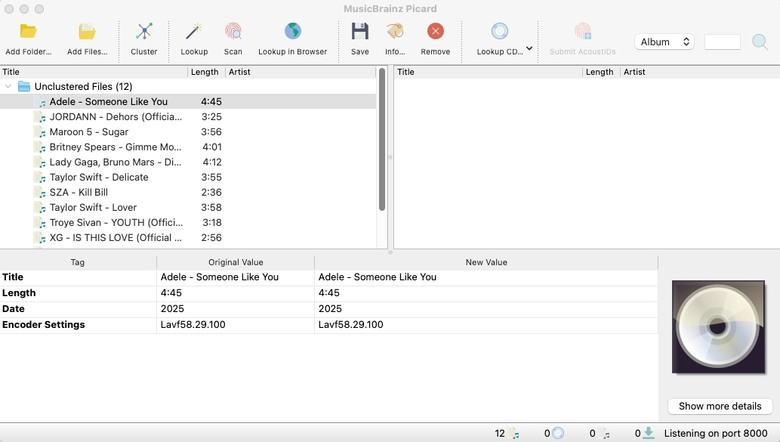
Task: Click left pane Title column header
Action: point(94,72)
